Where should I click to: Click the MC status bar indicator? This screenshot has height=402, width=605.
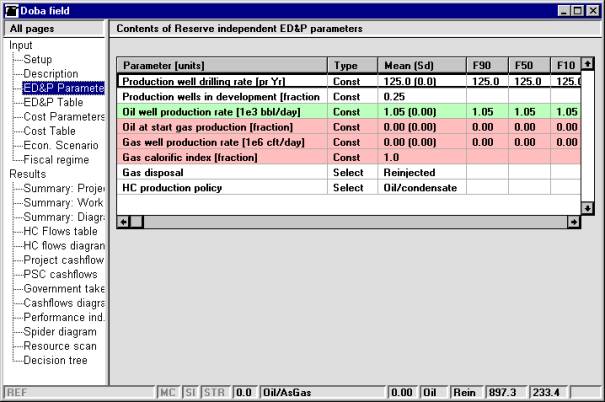[x=168, y=392]
